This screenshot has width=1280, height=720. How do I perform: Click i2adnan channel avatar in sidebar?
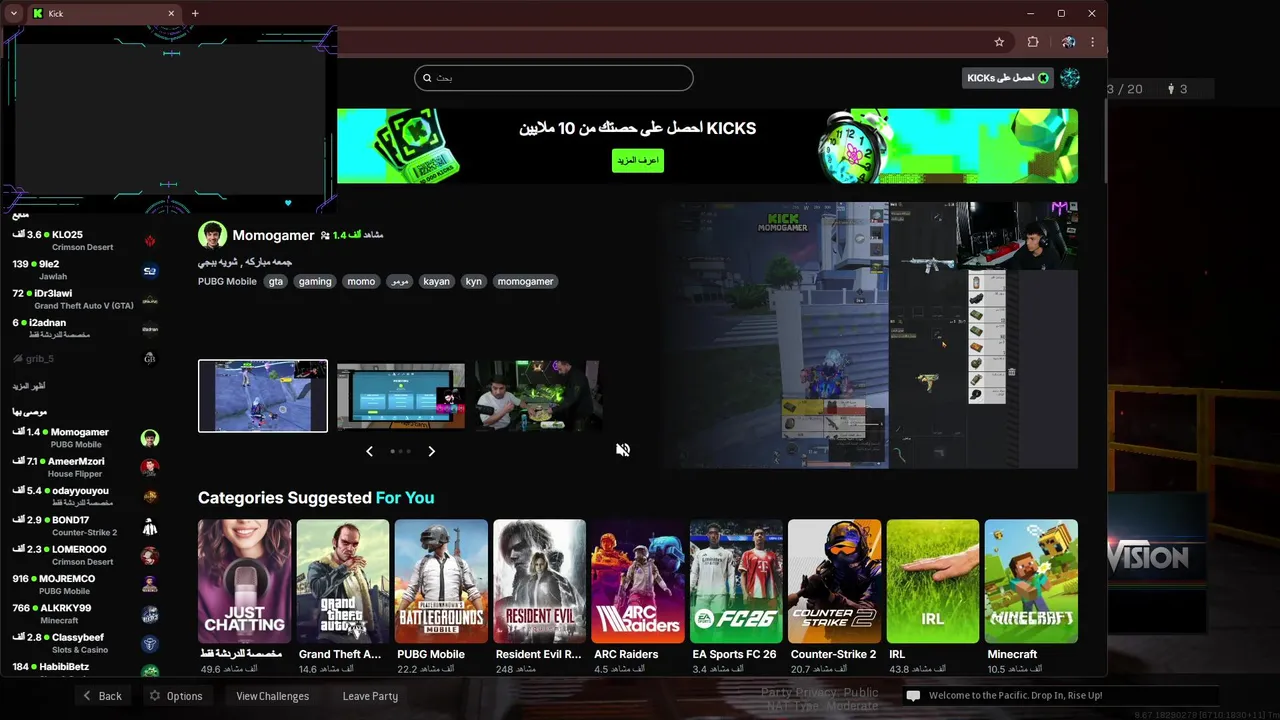150,329
